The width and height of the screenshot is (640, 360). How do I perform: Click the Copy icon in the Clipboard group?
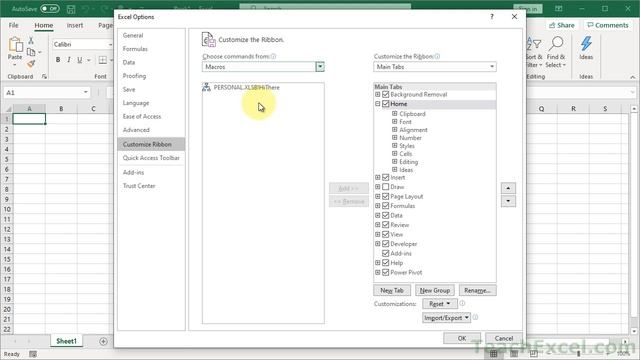31,52
